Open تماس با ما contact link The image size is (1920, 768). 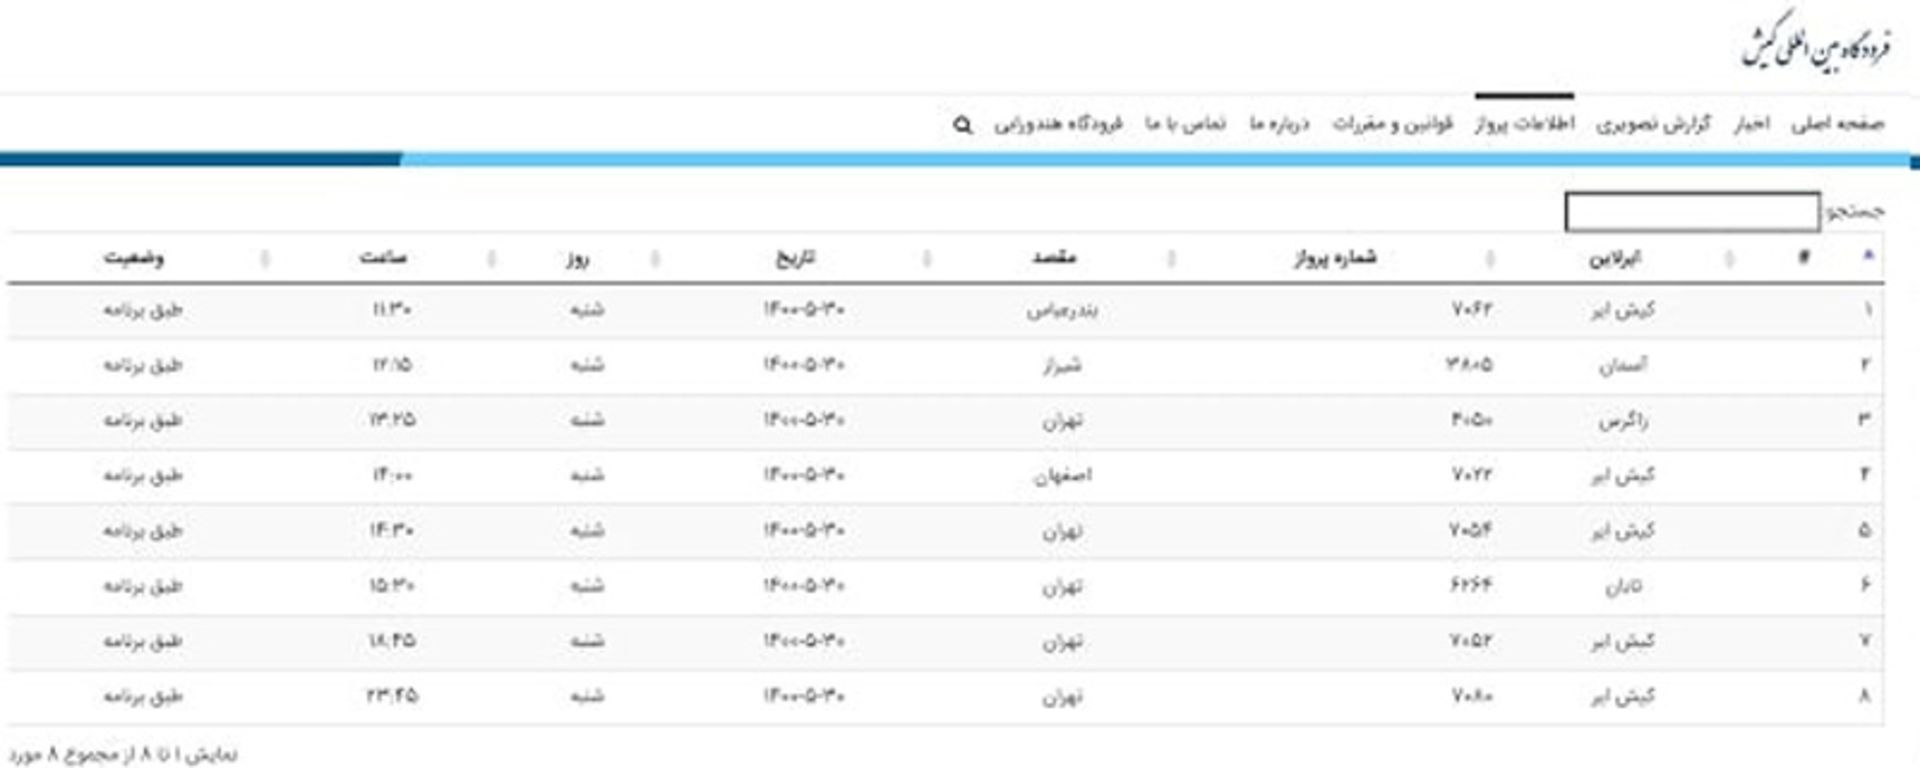(1185, 124)
